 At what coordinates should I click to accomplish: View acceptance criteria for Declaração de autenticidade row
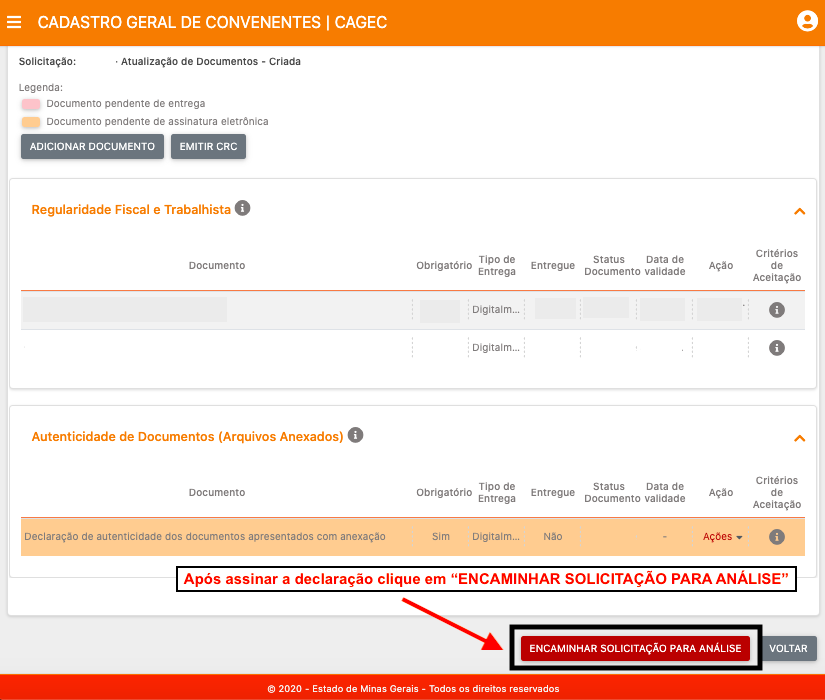click(x=776, y=537)
